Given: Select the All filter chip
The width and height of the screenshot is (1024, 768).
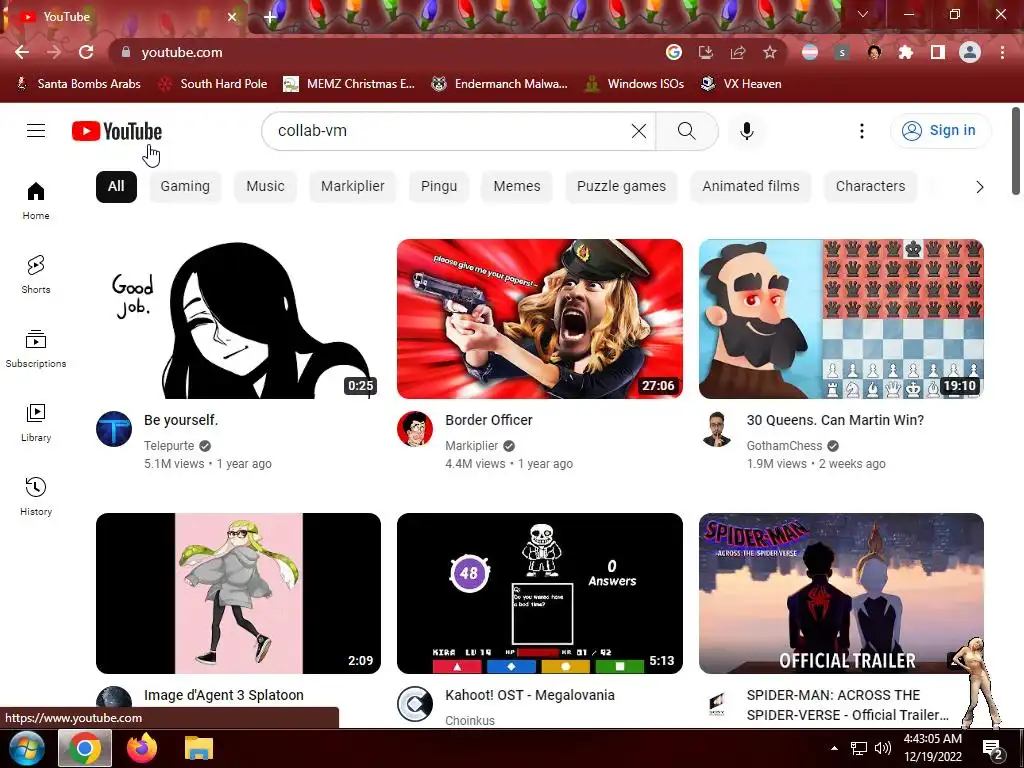Looking at the screenshot, I should [116, 186].
